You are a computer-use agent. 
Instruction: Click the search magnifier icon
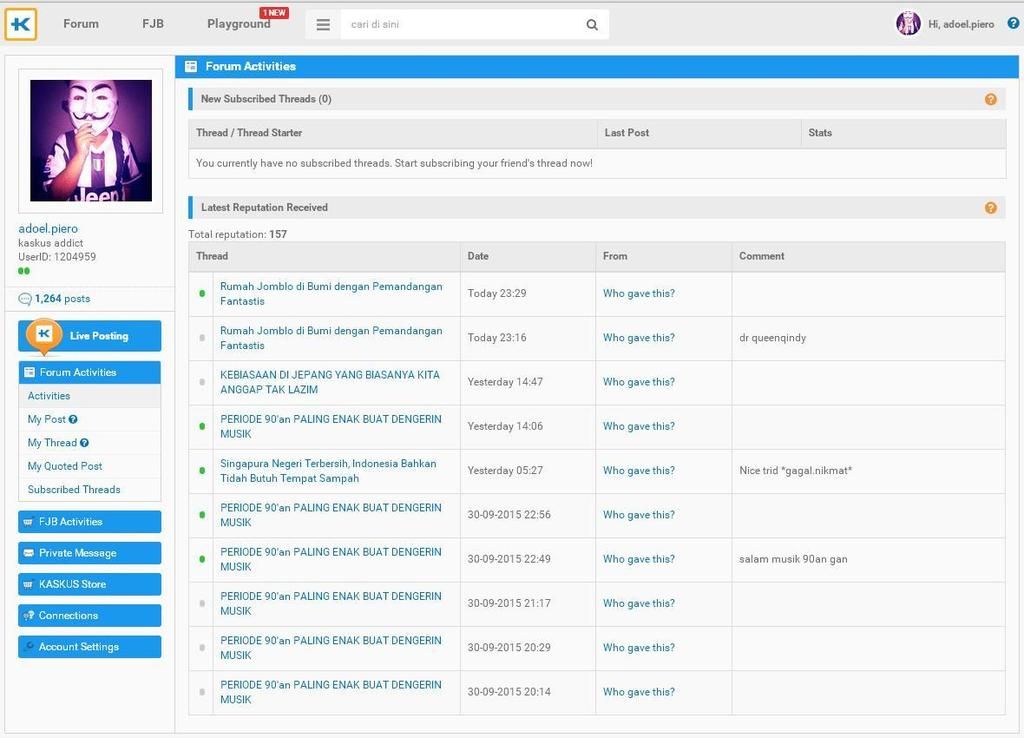tap(592, 25)
